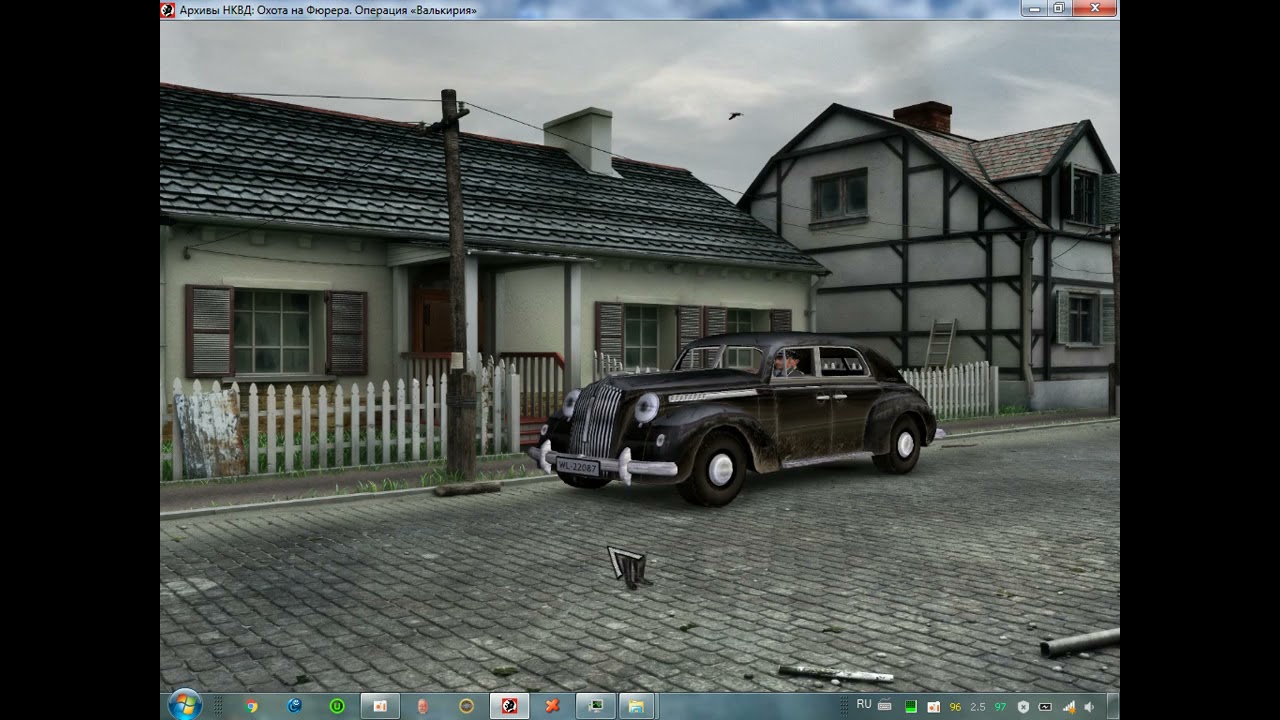This screenshot has height=720, width=1280.
Task: Open the monitor-display app taskbar button
Action: tap(595, 706)
